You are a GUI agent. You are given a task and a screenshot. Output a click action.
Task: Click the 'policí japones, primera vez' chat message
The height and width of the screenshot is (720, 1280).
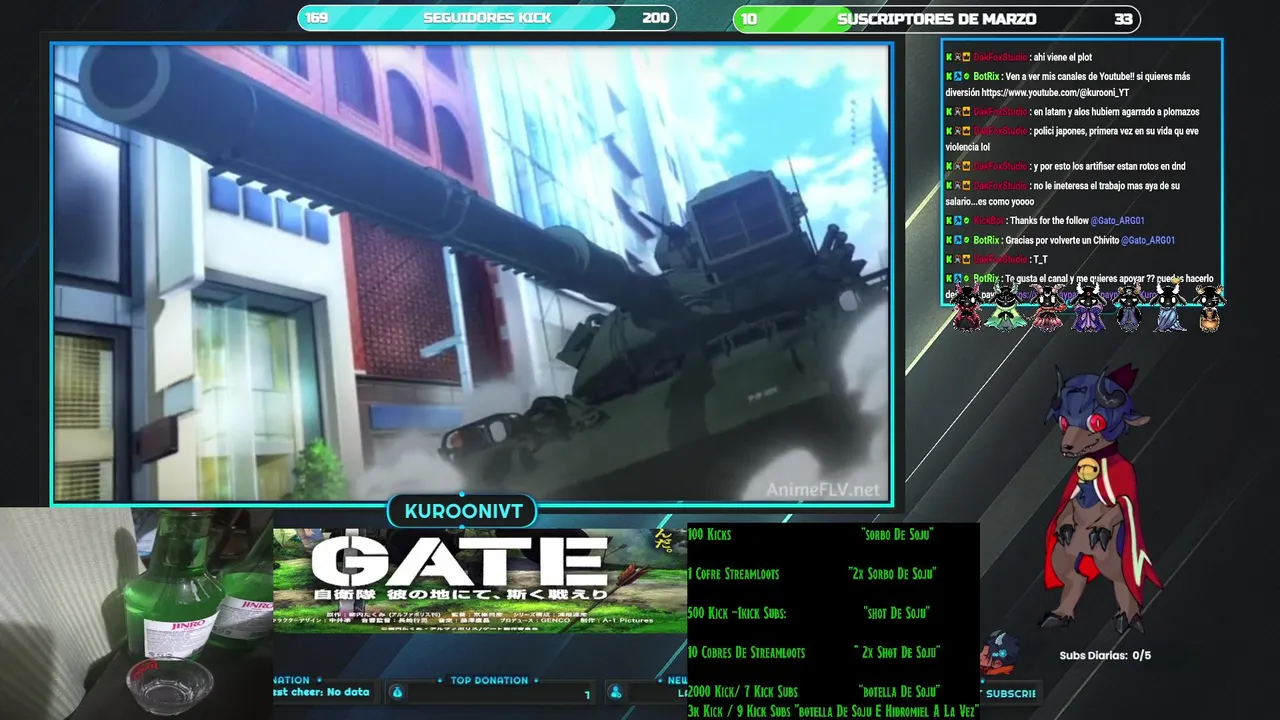tap(1072, 139)
